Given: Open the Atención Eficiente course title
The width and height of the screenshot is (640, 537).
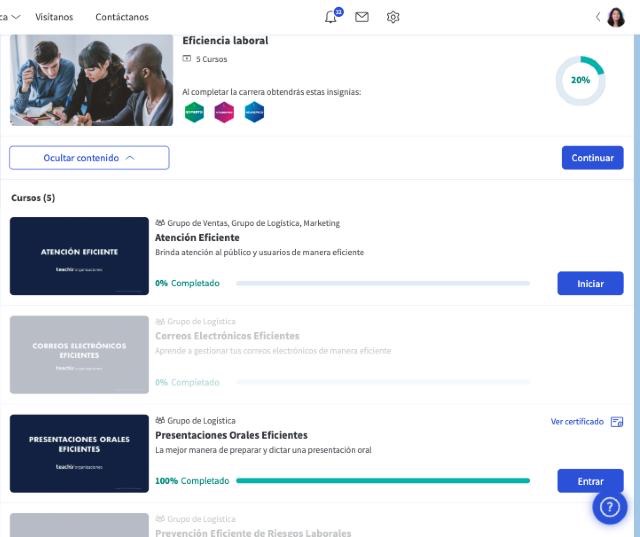Looking at the screenshot, I should pos(197,237).
